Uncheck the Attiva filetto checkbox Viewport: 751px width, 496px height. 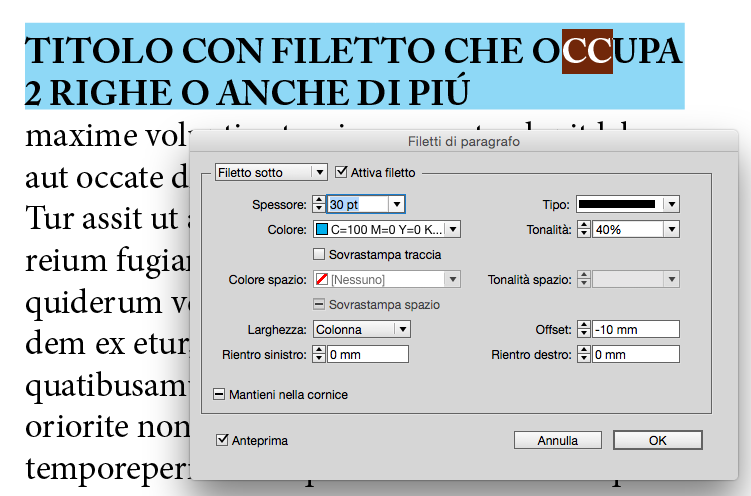(341, 172)
